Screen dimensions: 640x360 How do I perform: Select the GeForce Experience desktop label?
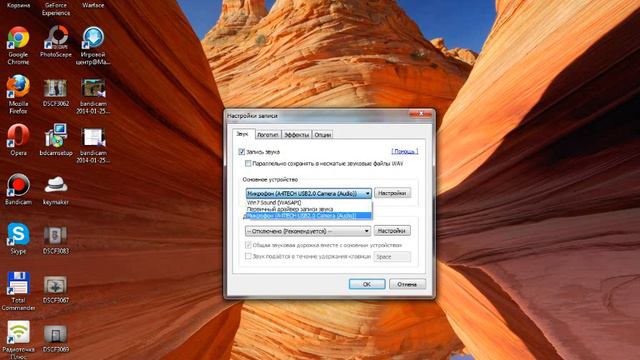click(56, 9)
